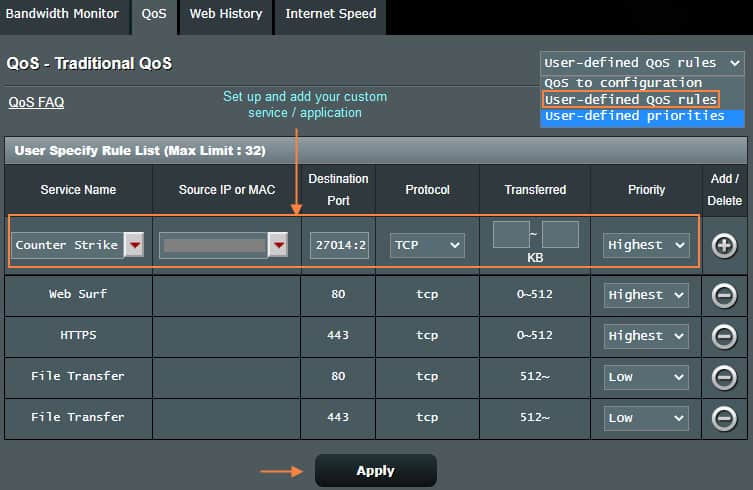The width and height of the screenshot is (753, 490).
Task: Change Web Surf priority dropdown
Action: click(646, 295)
